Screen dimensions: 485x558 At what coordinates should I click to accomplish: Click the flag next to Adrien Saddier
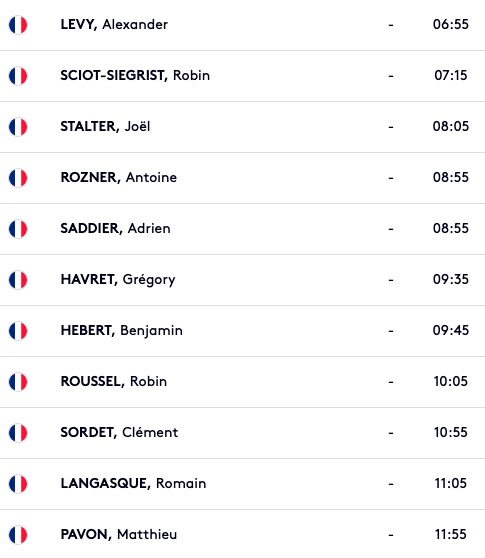click(x=18, y=228)
